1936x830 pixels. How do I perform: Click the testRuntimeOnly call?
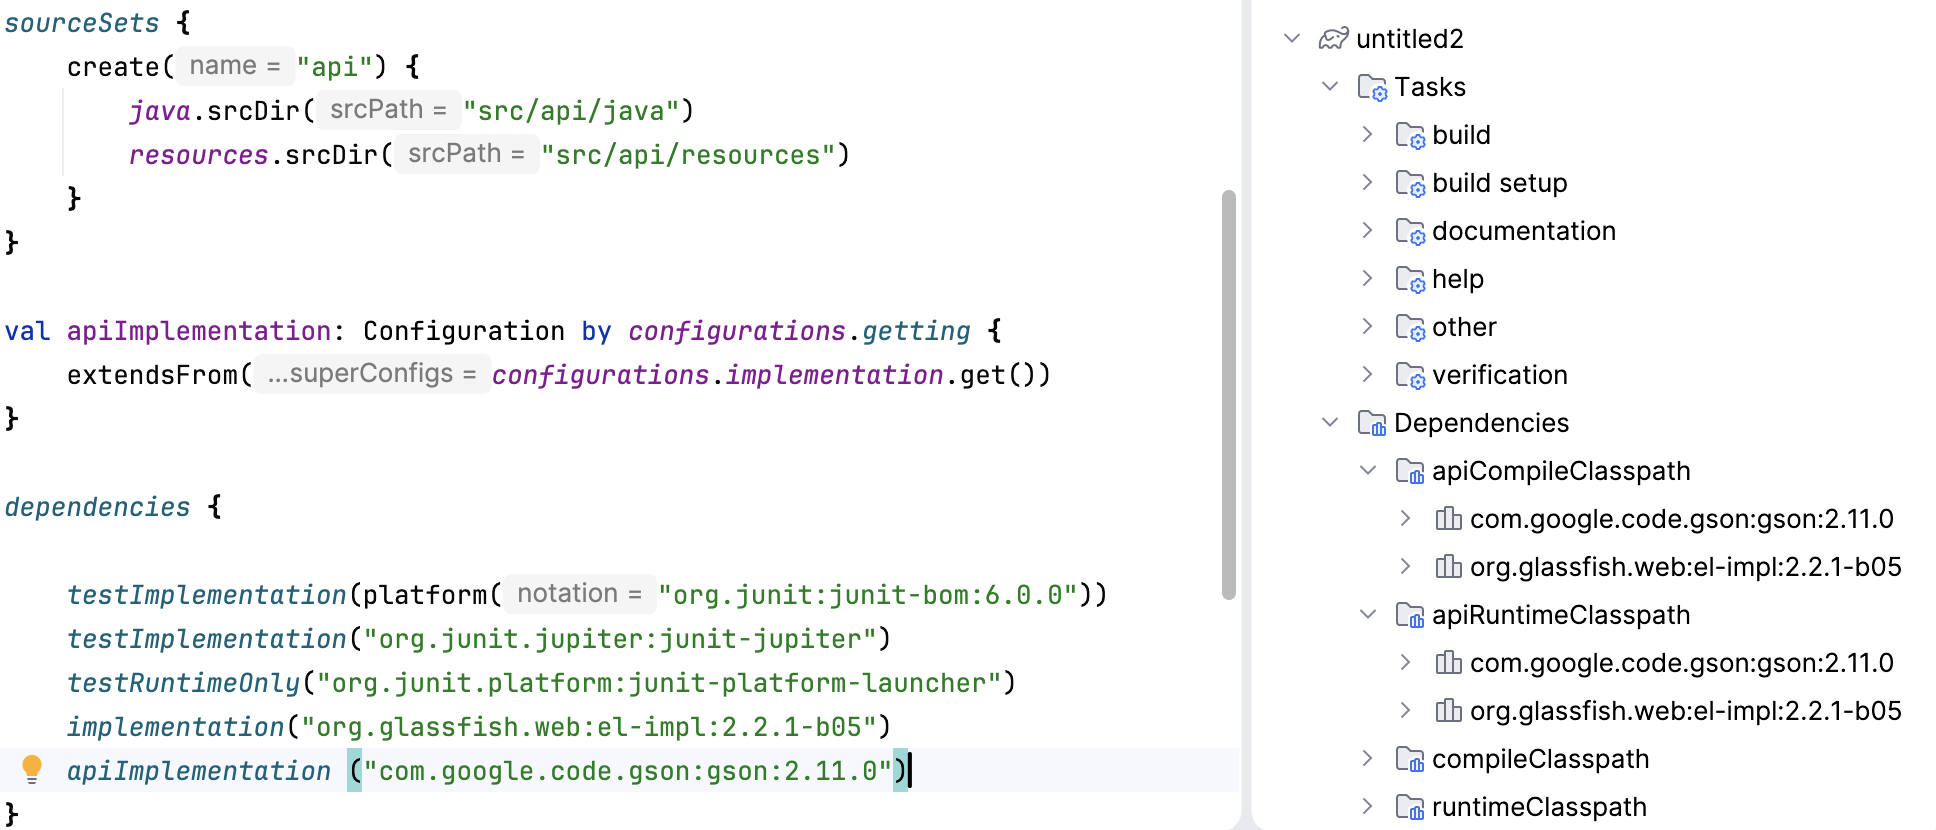pyautogui.click(x=184, y=683)
